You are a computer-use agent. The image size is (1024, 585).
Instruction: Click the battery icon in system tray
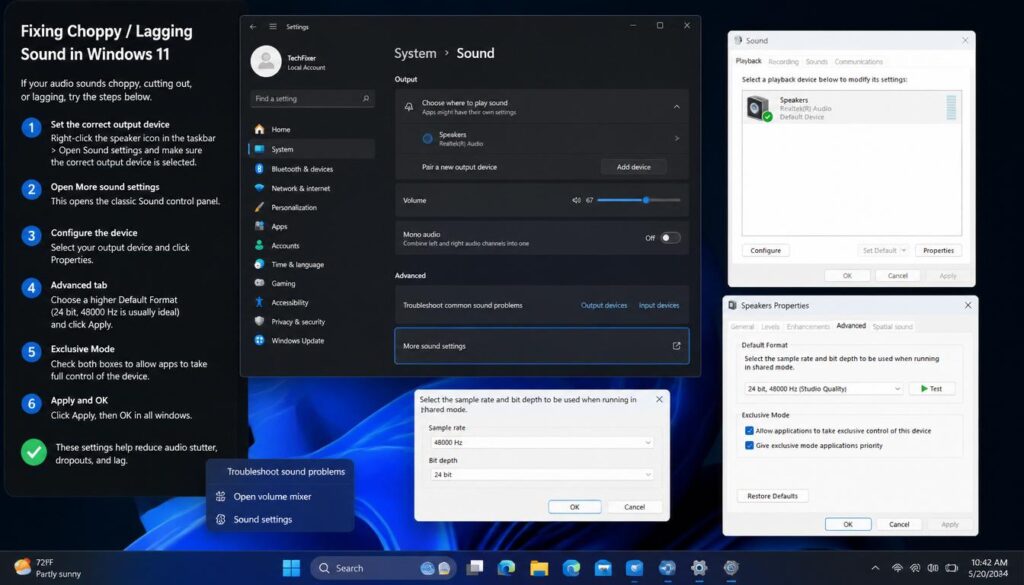click(951, 568)
